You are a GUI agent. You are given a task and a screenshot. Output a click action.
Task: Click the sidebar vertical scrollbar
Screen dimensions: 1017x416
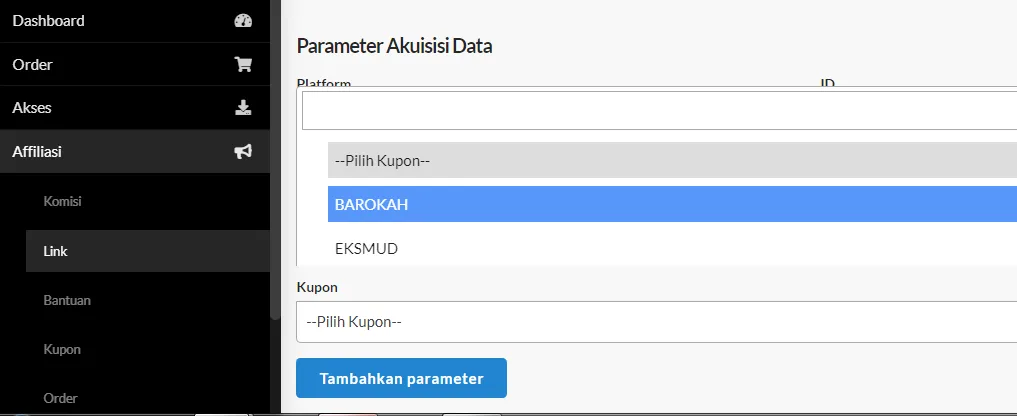pos(275,160)
